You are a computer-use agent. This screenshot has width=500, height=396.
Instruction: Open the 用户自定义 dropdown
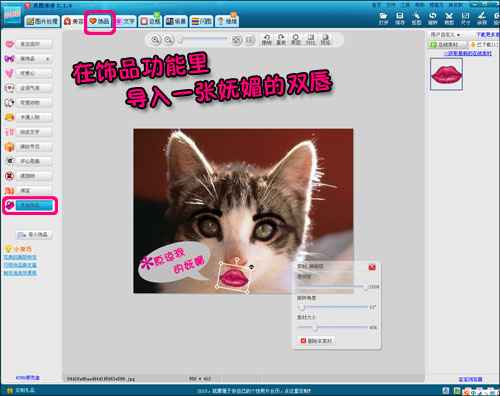pos(445,35)
